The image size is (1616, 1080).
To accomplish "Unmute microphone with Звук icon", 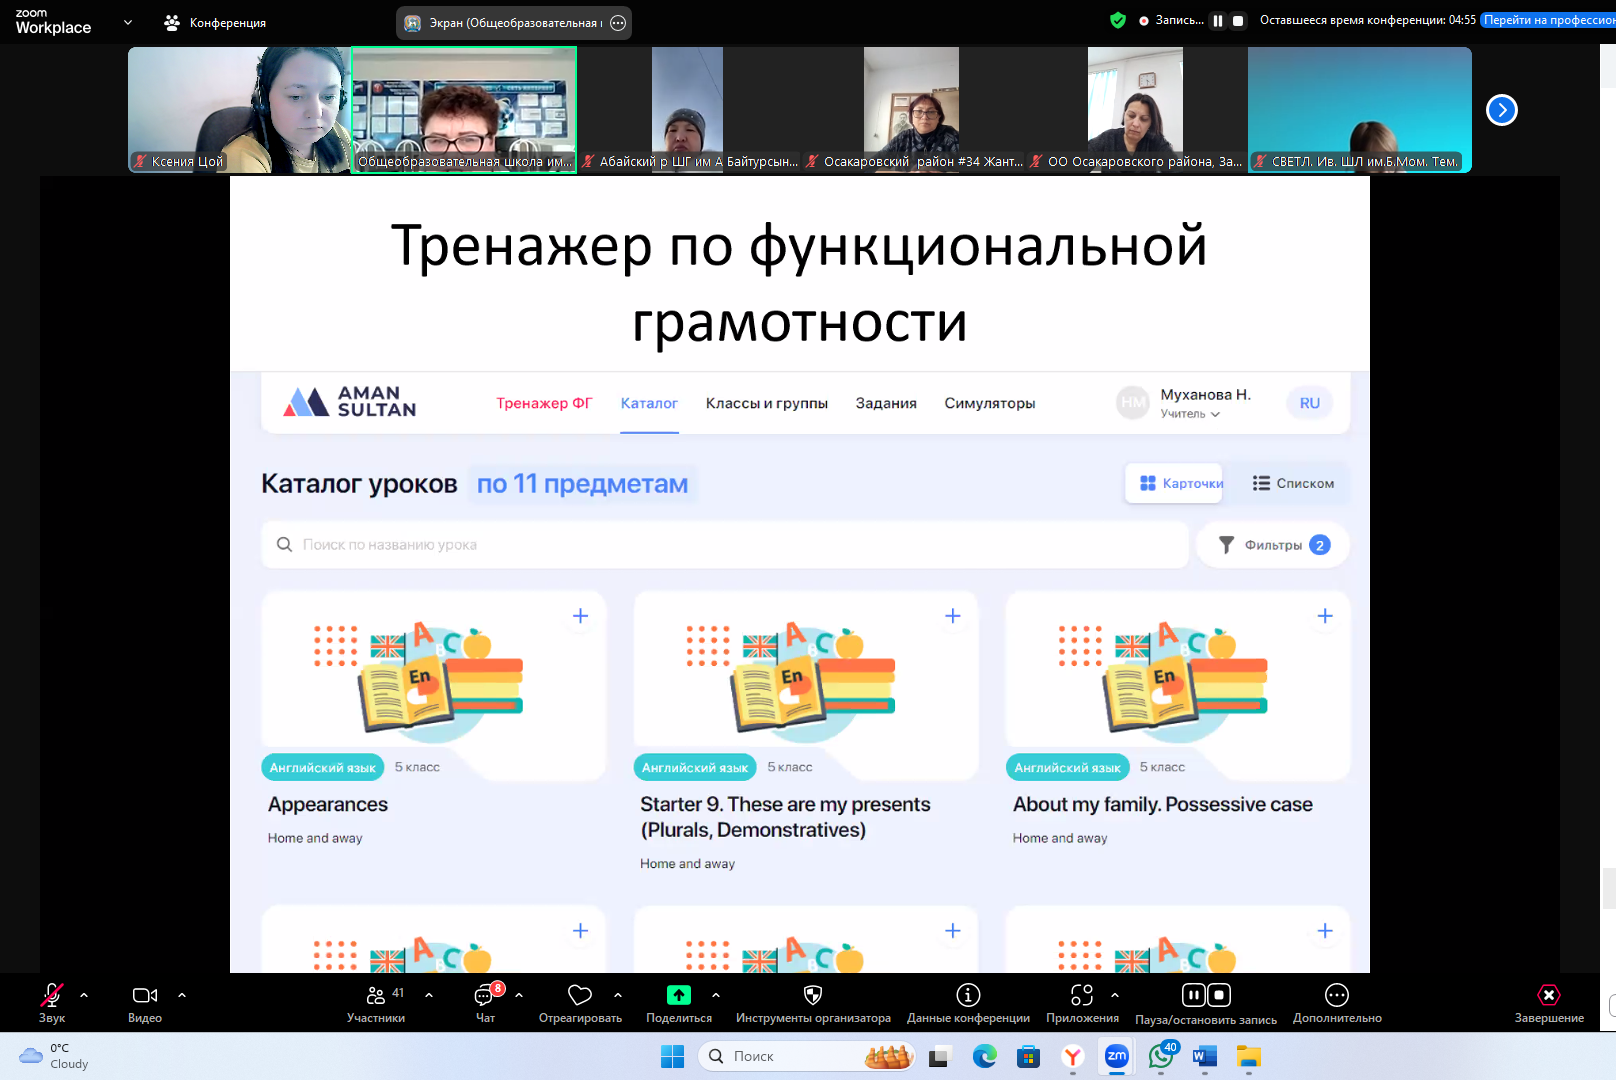I will coord(51,996).
